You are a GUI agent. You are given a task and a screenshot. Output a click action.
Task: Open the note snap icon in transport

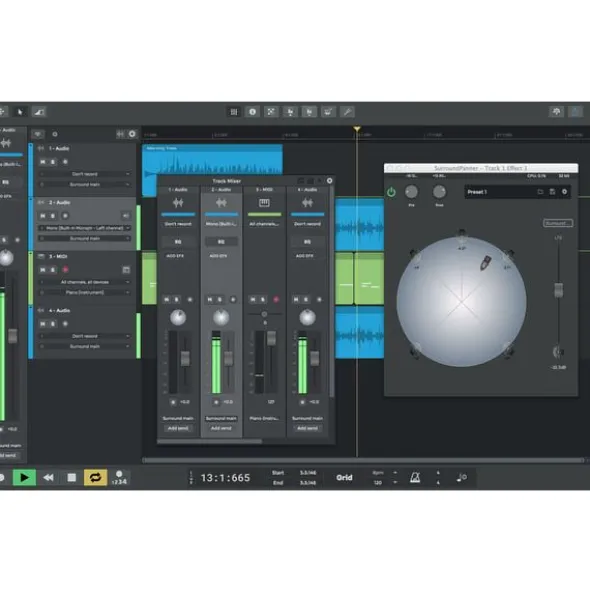click(461, 478)
